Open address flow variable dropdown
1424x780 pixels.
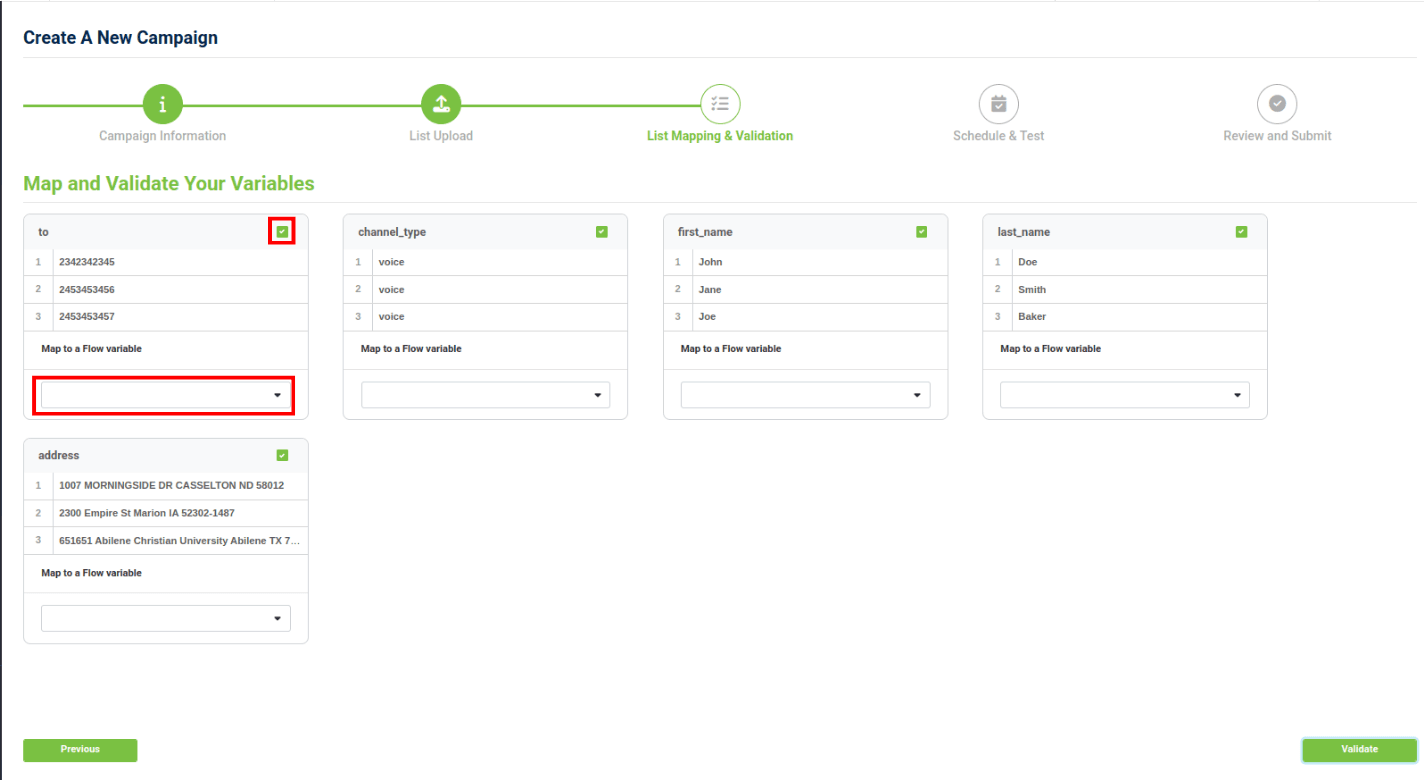coord(165,618)
